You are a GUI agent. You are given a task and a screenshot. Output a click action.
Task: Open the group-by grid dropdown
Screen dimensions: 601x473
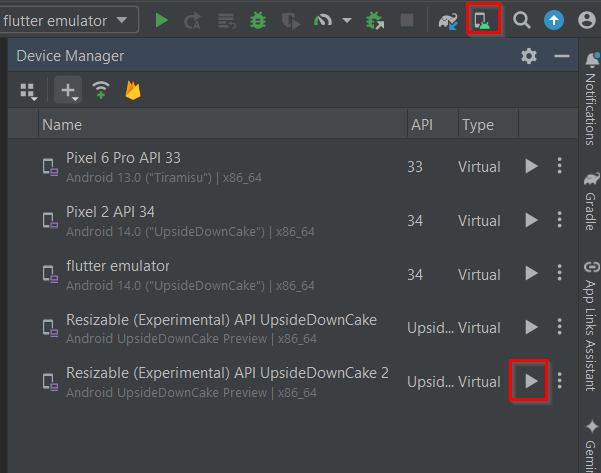coord(29,92)
